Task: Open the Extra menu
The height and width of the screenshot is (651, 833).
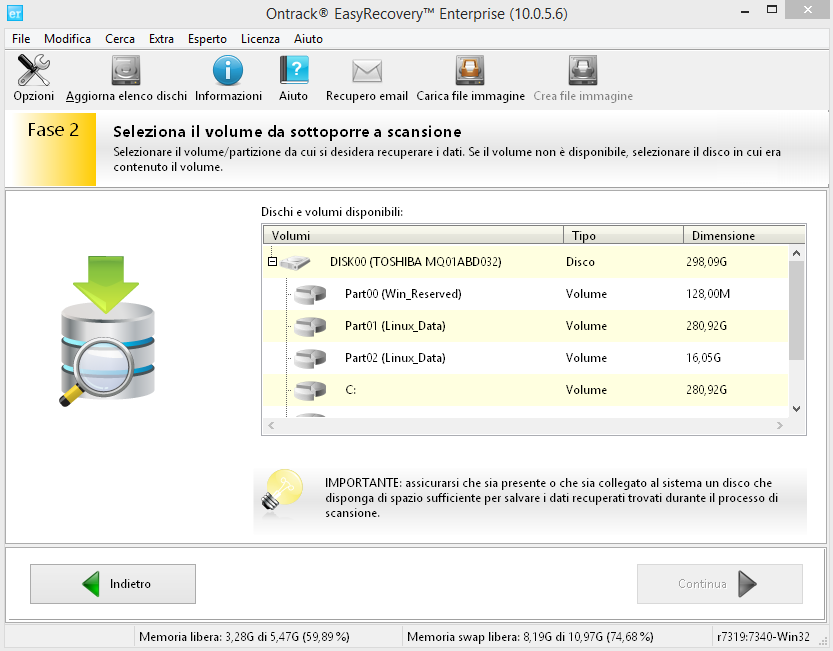Action: (x=162, y=39)
